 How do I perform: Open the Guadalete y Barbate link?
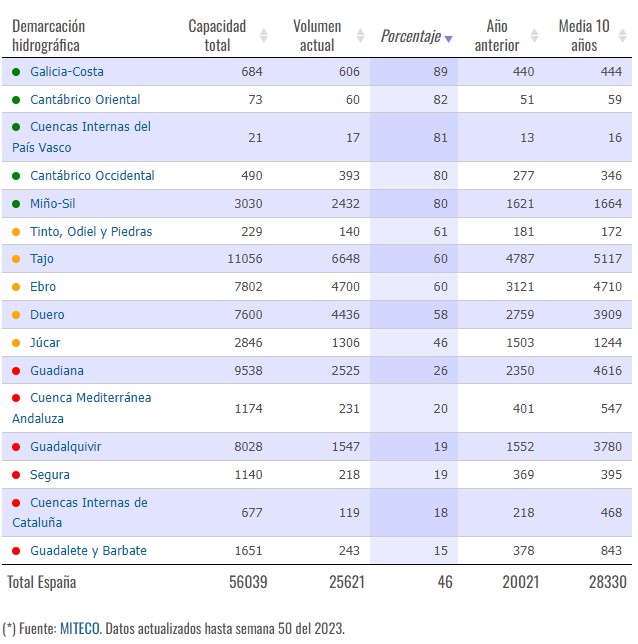88,551
